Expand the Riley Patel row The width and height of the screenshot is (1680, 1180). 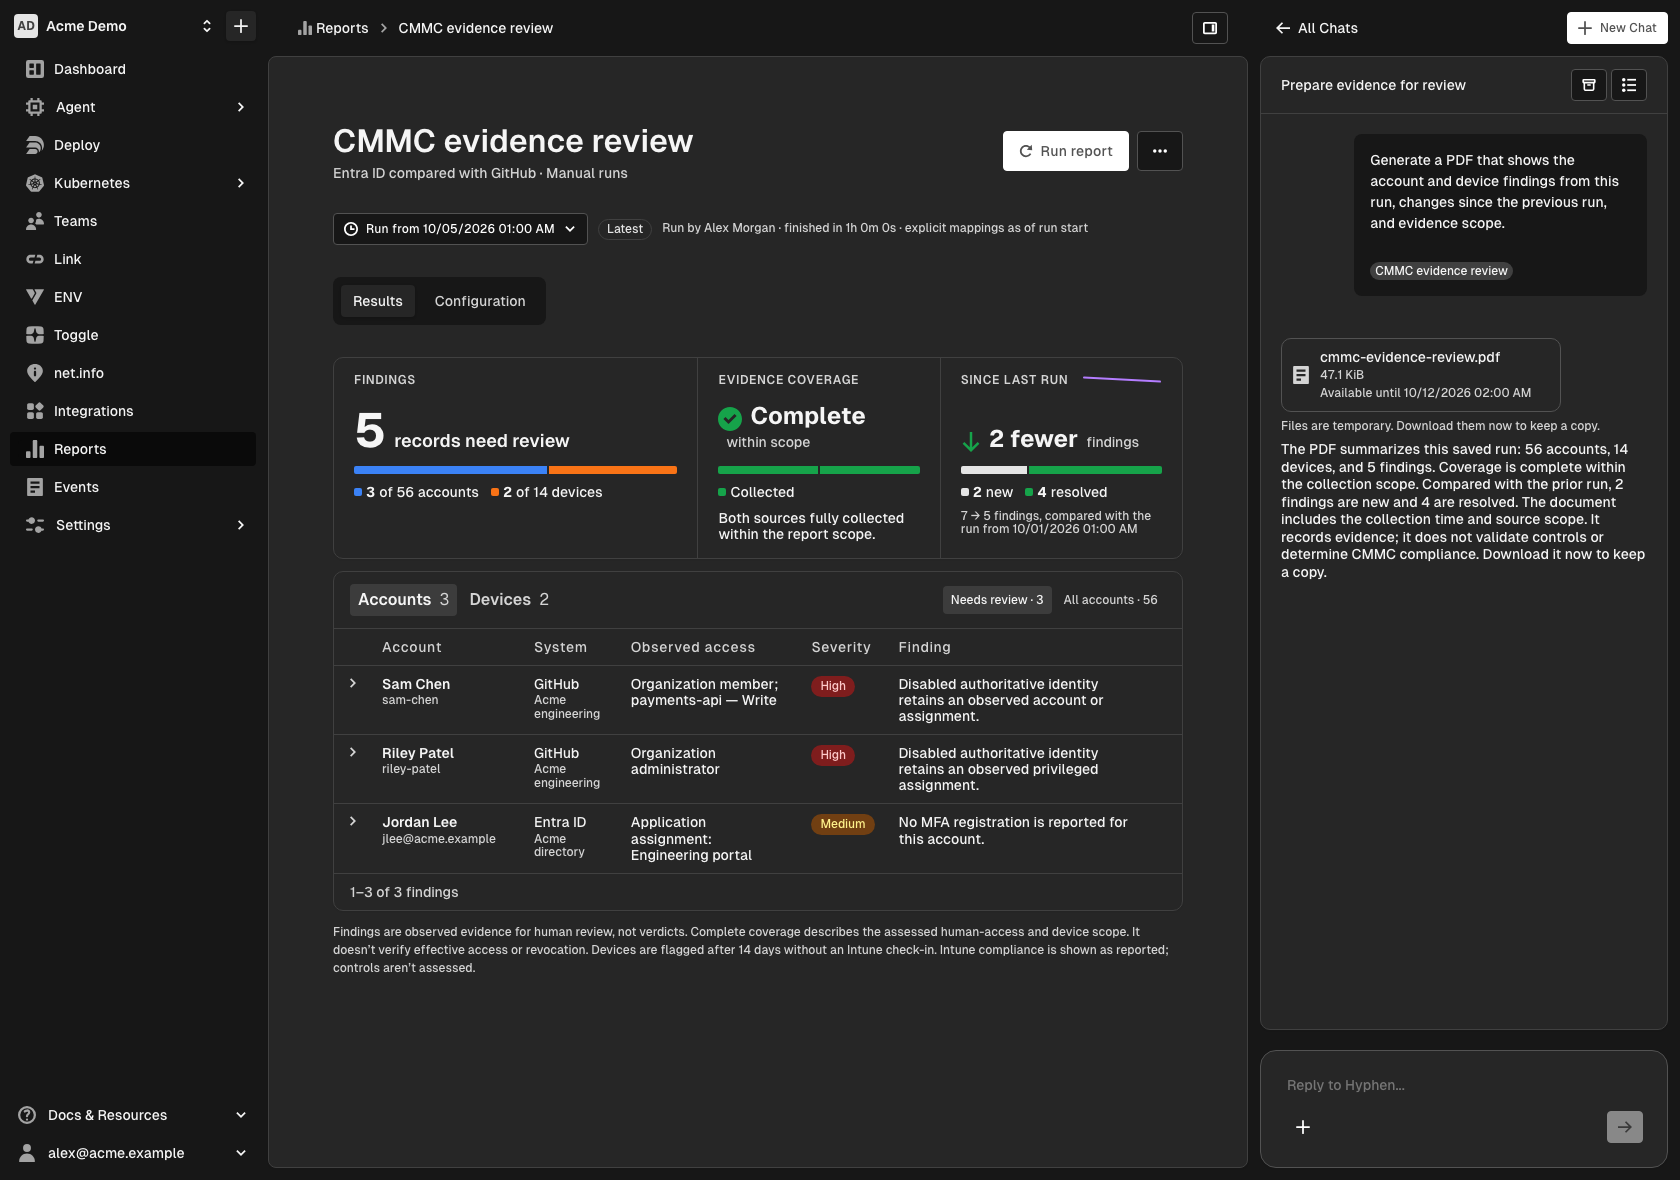point(353,753)
